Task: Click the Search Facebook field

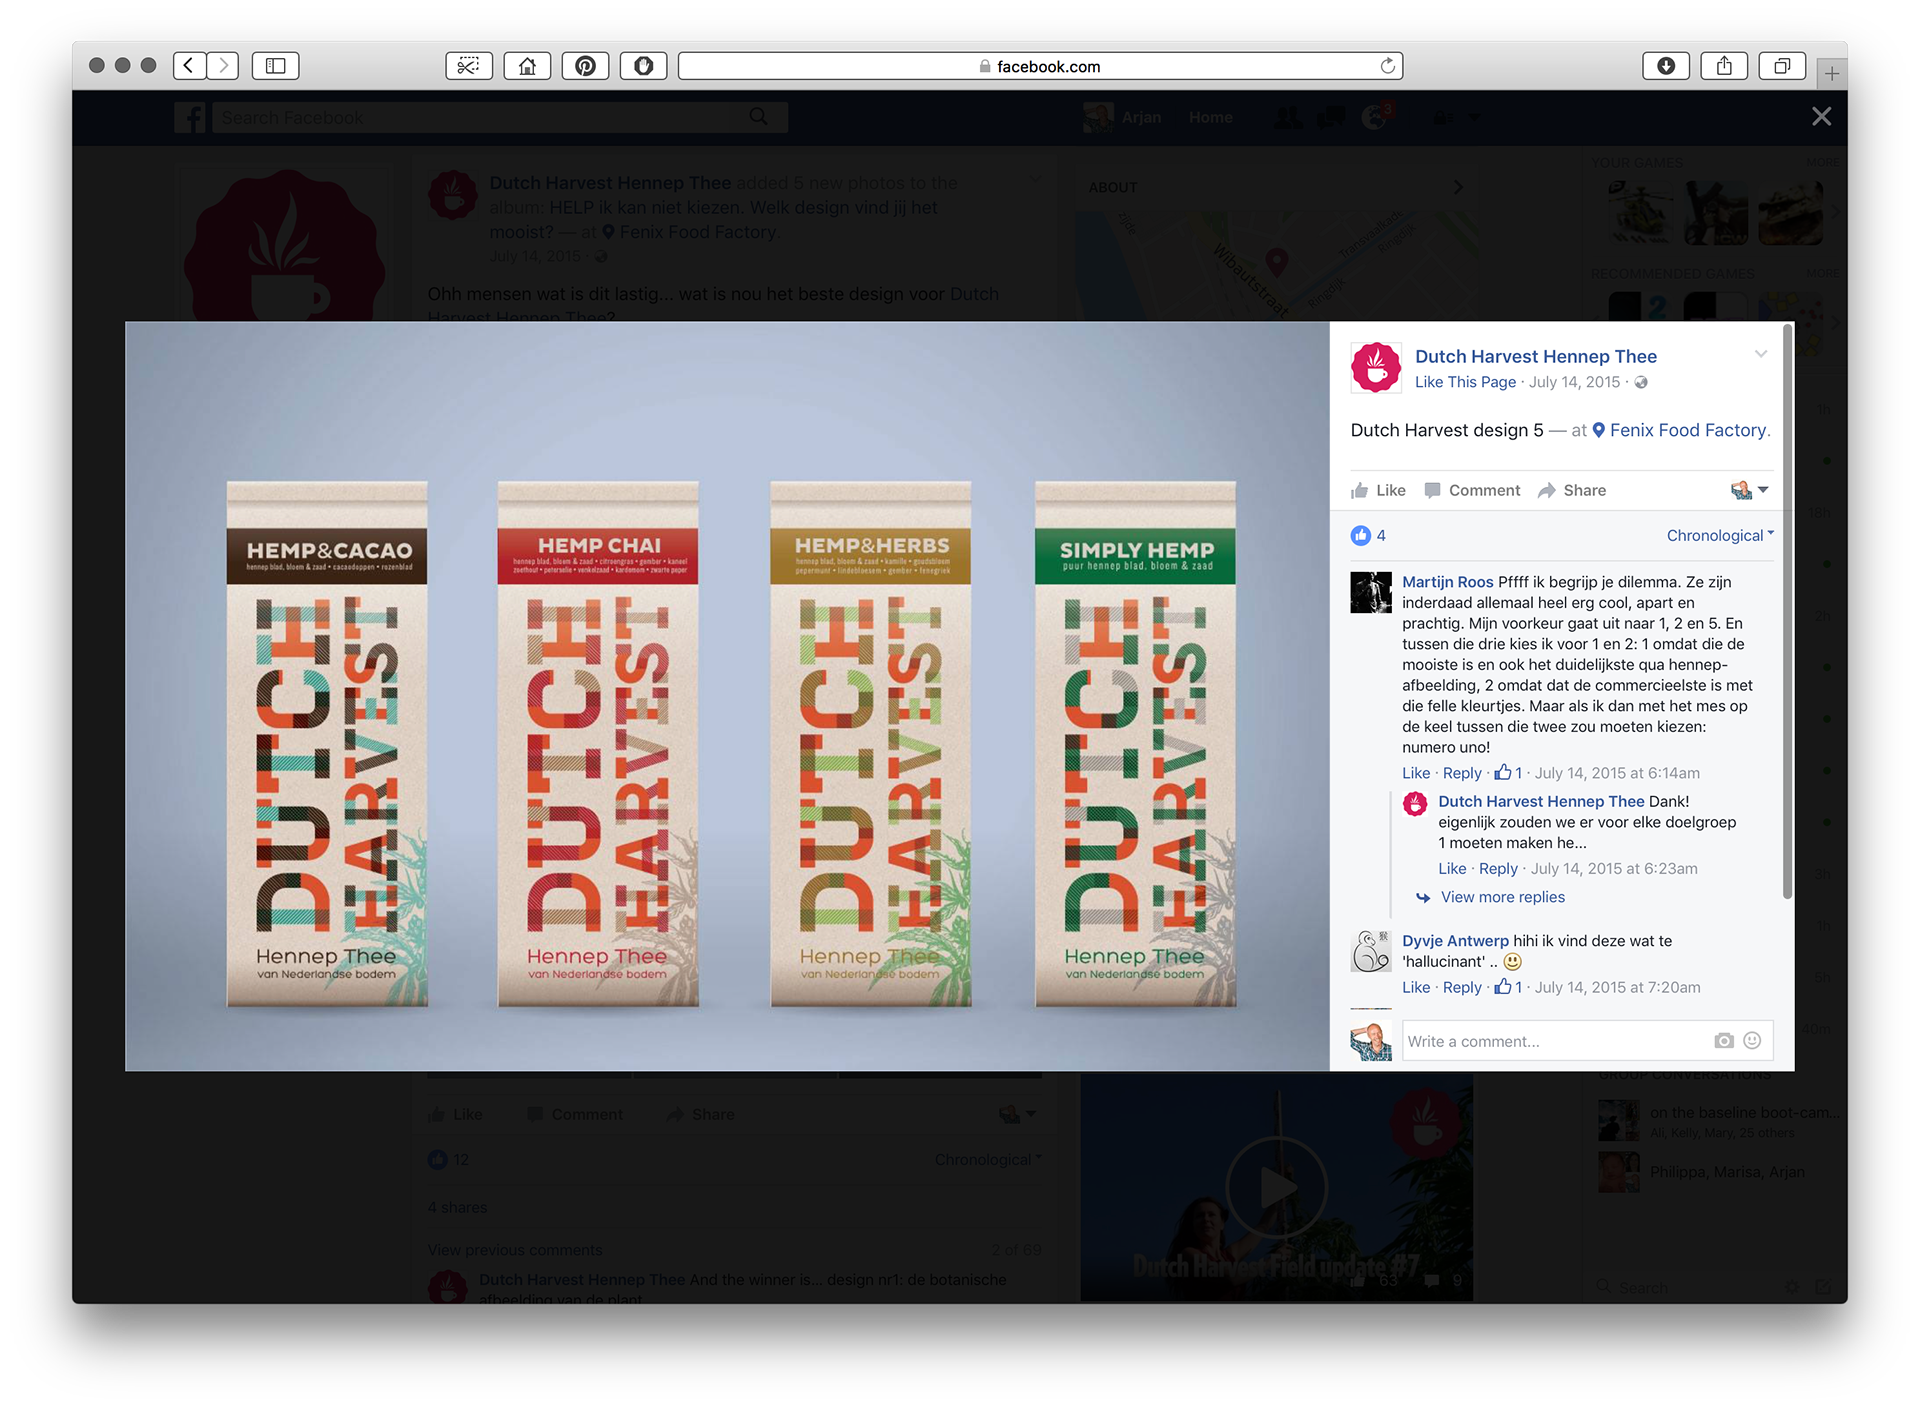Action: (499, 117)
